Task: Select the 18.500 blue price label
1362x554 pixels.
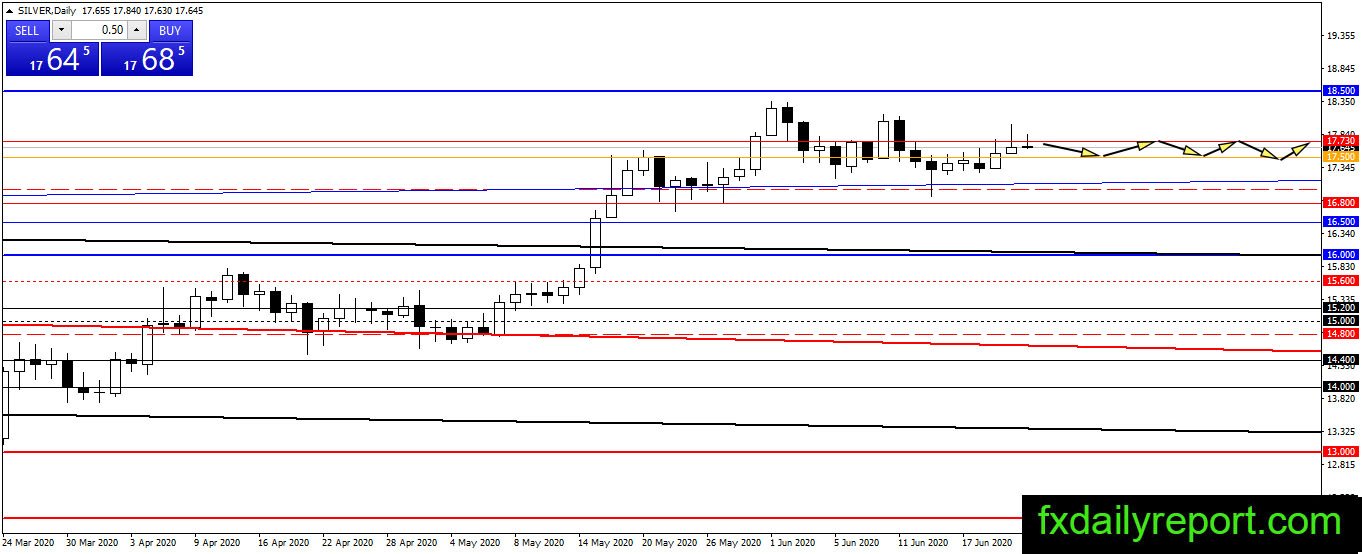Action: (x=1340, y=90)
